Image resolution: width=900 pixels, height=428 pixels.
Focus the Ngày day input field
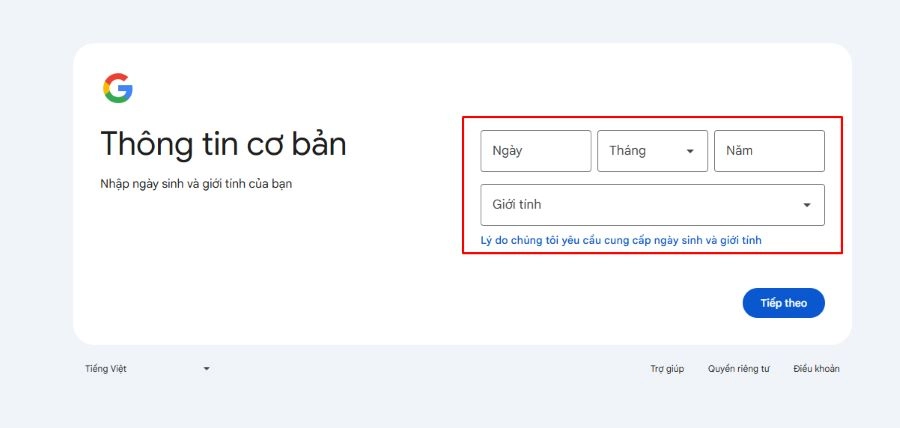(x=536, y=151)
